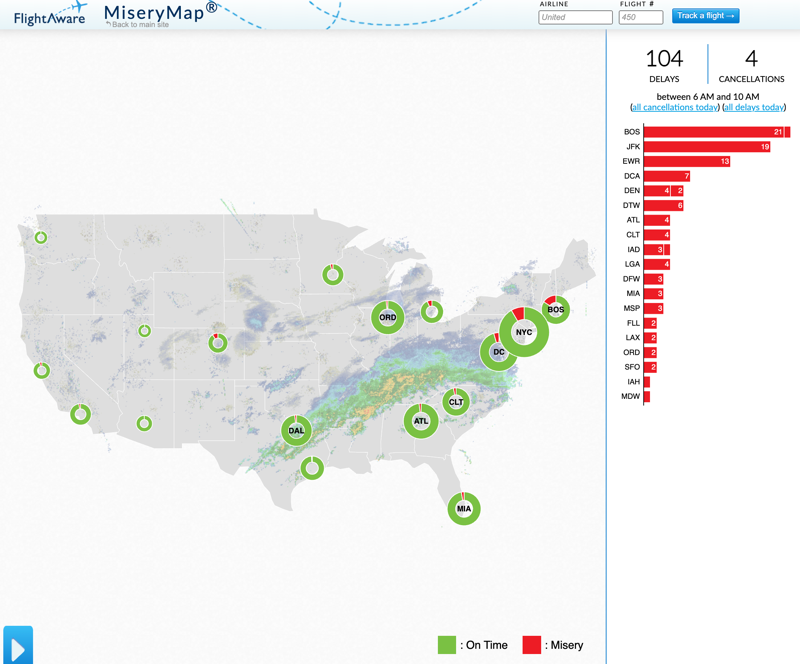Select the DAL donut marker on the map

pos(296,430)
